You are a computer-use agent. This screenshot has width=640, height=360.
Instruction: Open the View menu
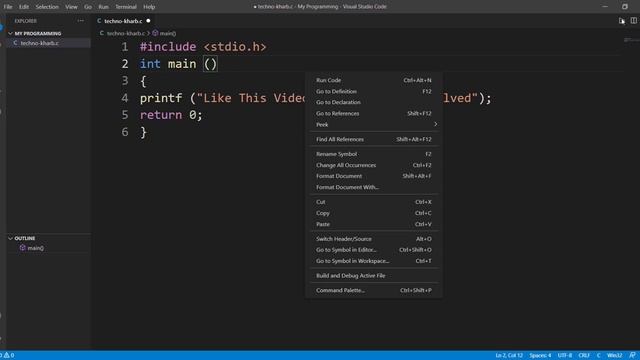tap(71, 7)
